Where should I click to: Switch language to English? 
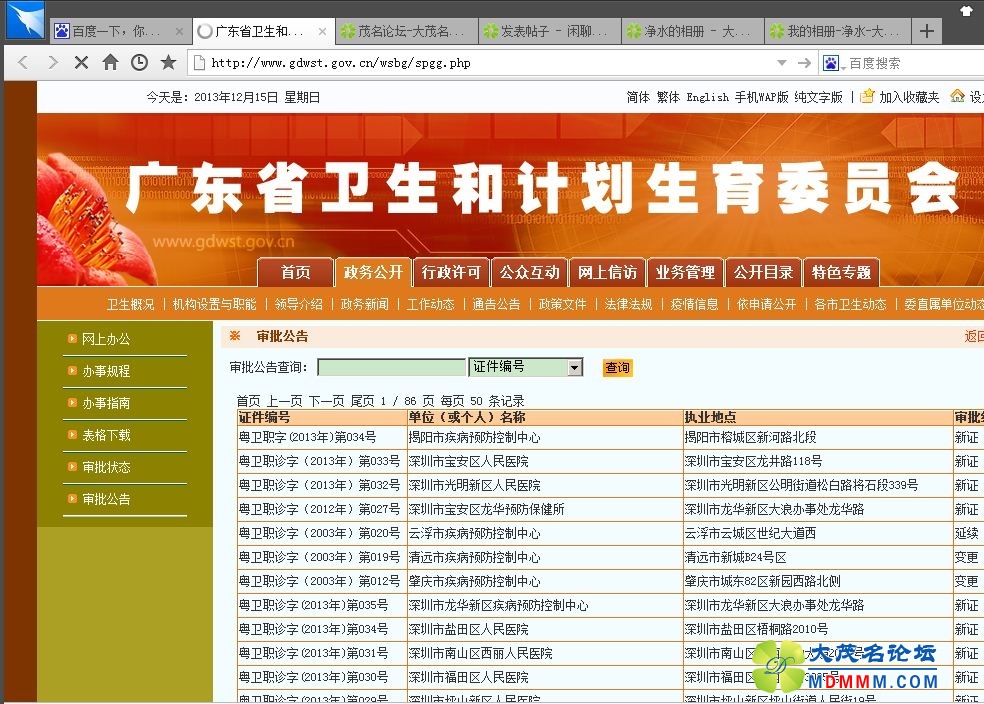[x=708, y=97]
